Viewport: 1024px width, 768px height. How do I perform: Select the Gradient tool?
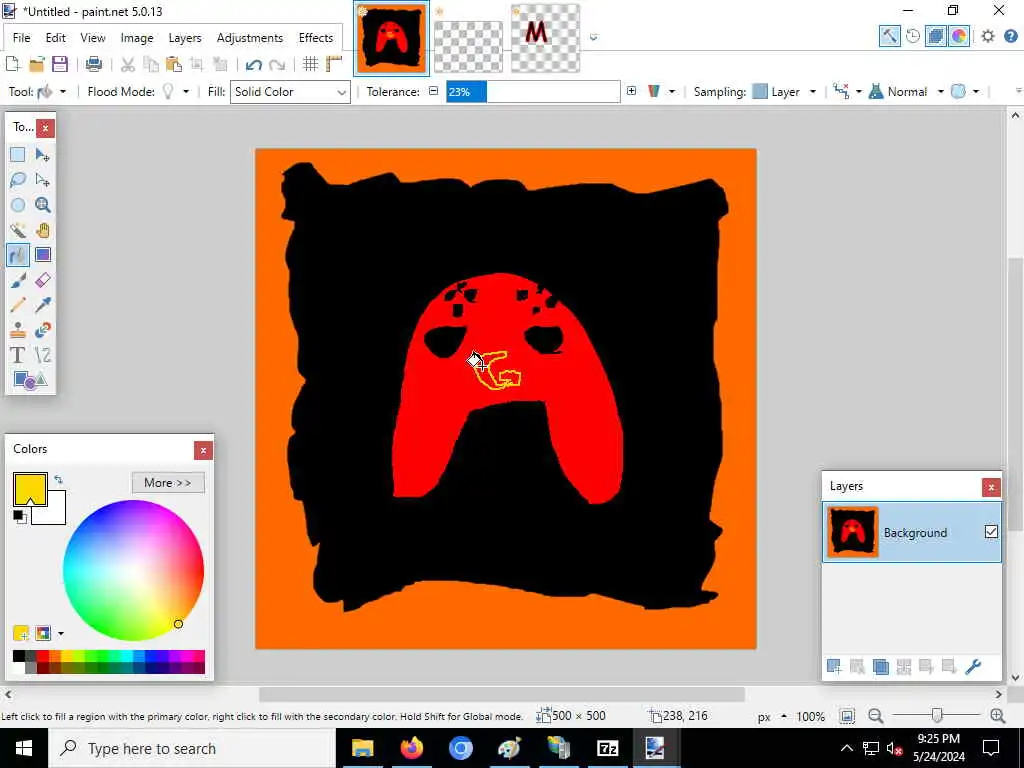[x=42, y=255]
